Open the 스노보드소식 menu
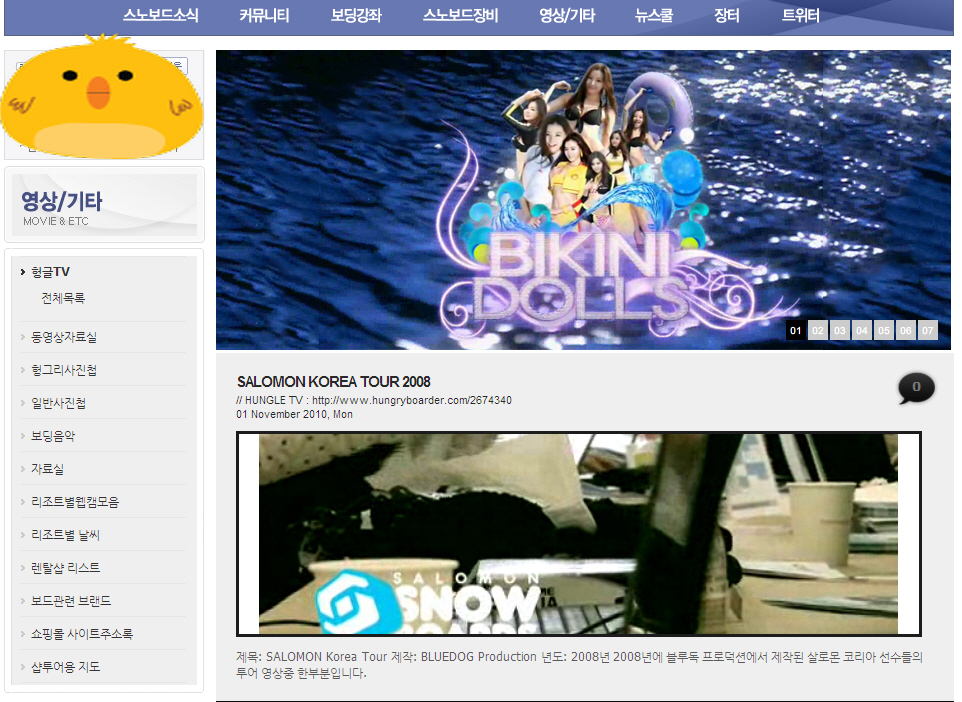962x702 pixels. click(x=161, y=15)
